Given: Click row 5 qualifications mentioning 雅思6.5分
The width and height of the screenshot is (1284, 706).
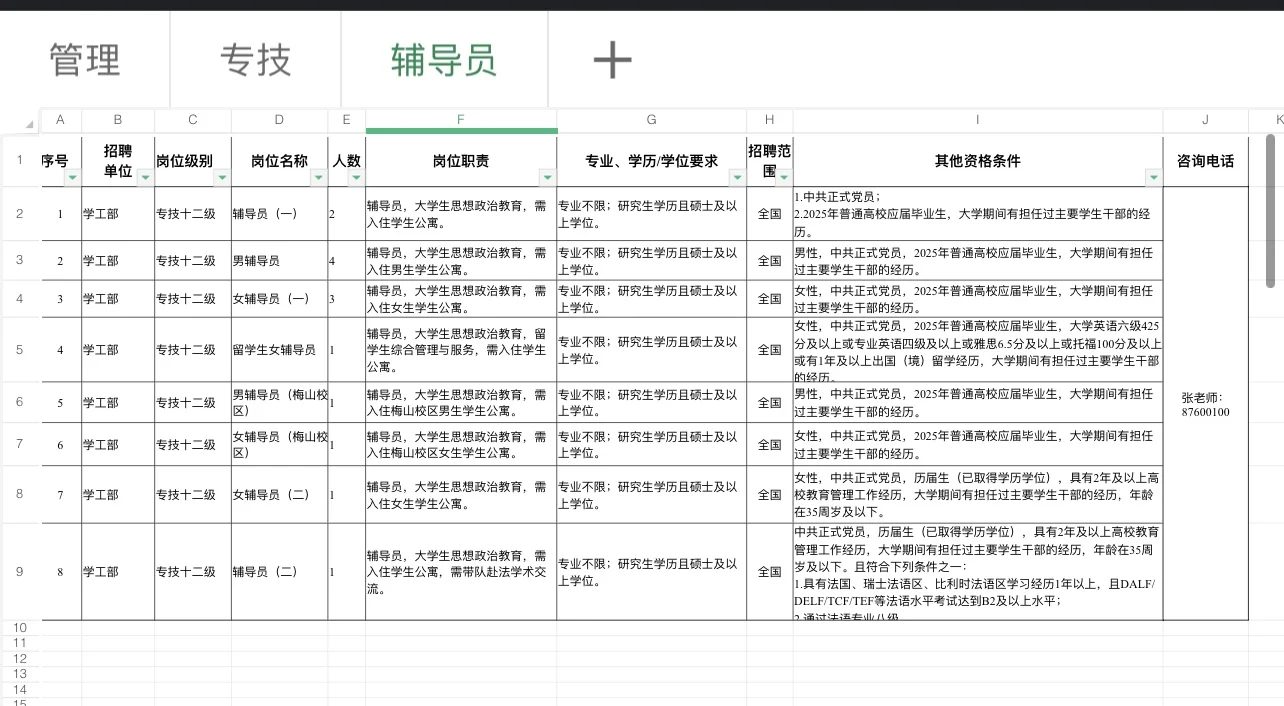Looking at the screenshot, I should pyautogui.click(x=978, y=349).
